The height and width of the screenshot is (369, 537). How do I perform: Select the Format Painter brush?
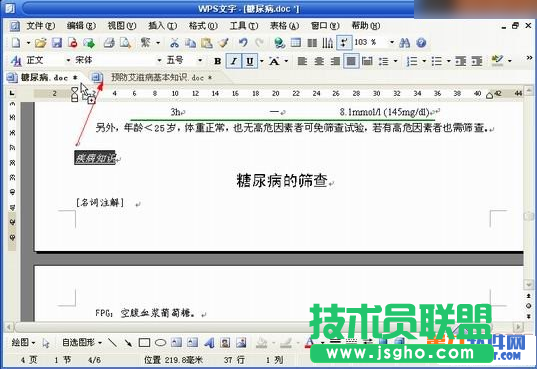point(224,43)
